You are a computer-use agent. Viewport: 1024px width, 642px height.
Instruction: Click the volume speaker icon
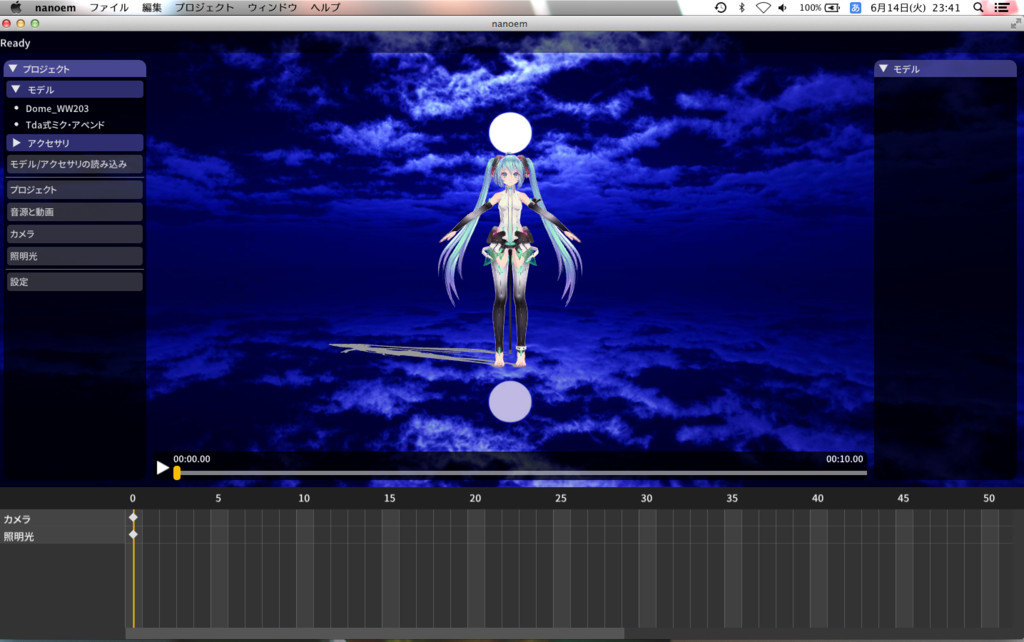click(x=783, y=8)
